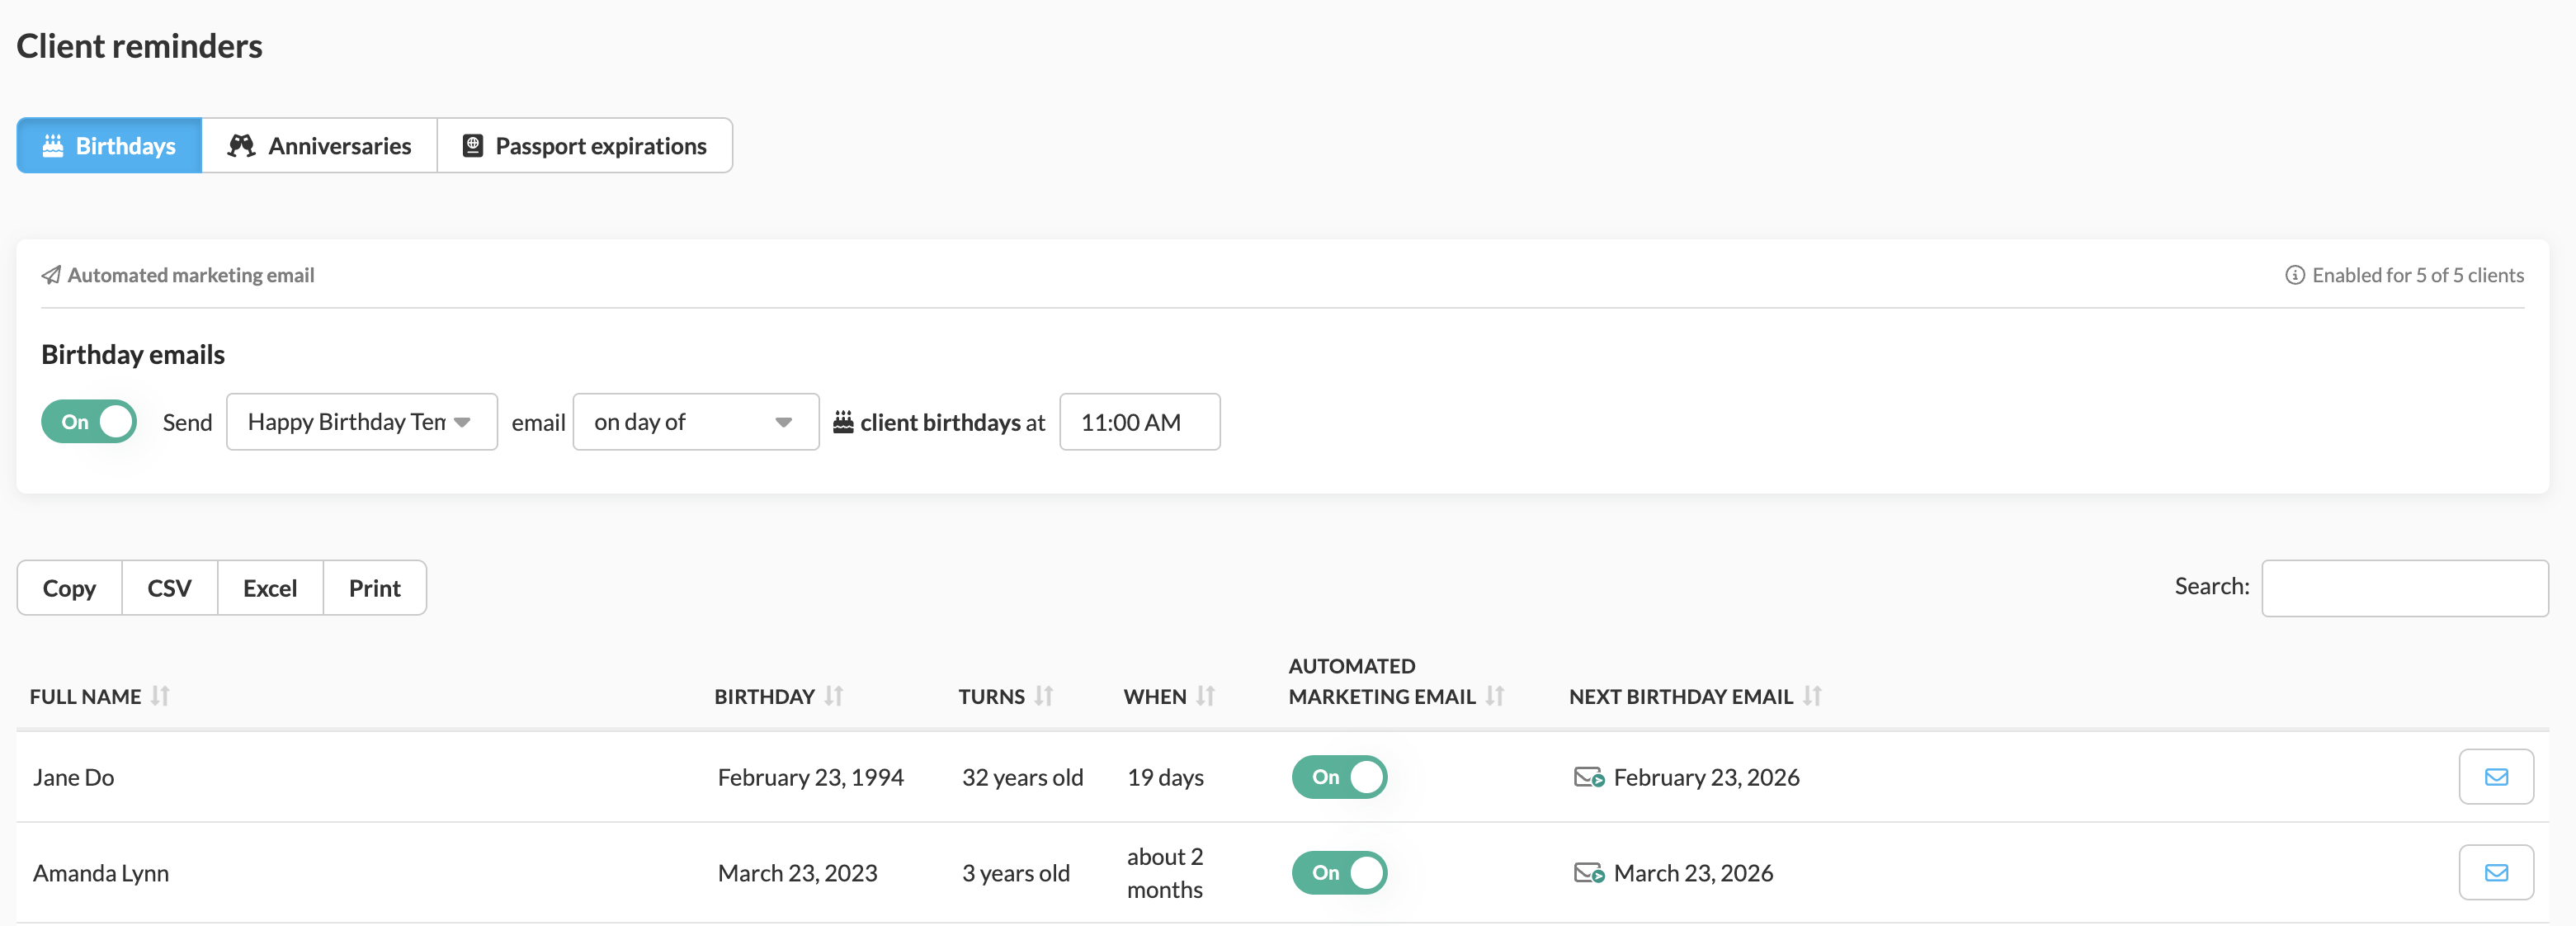The height and width of the screenshot is (926, 2576).
Task: Sort by Automated Marketing Email arrows
Action: coord(1494,696)
